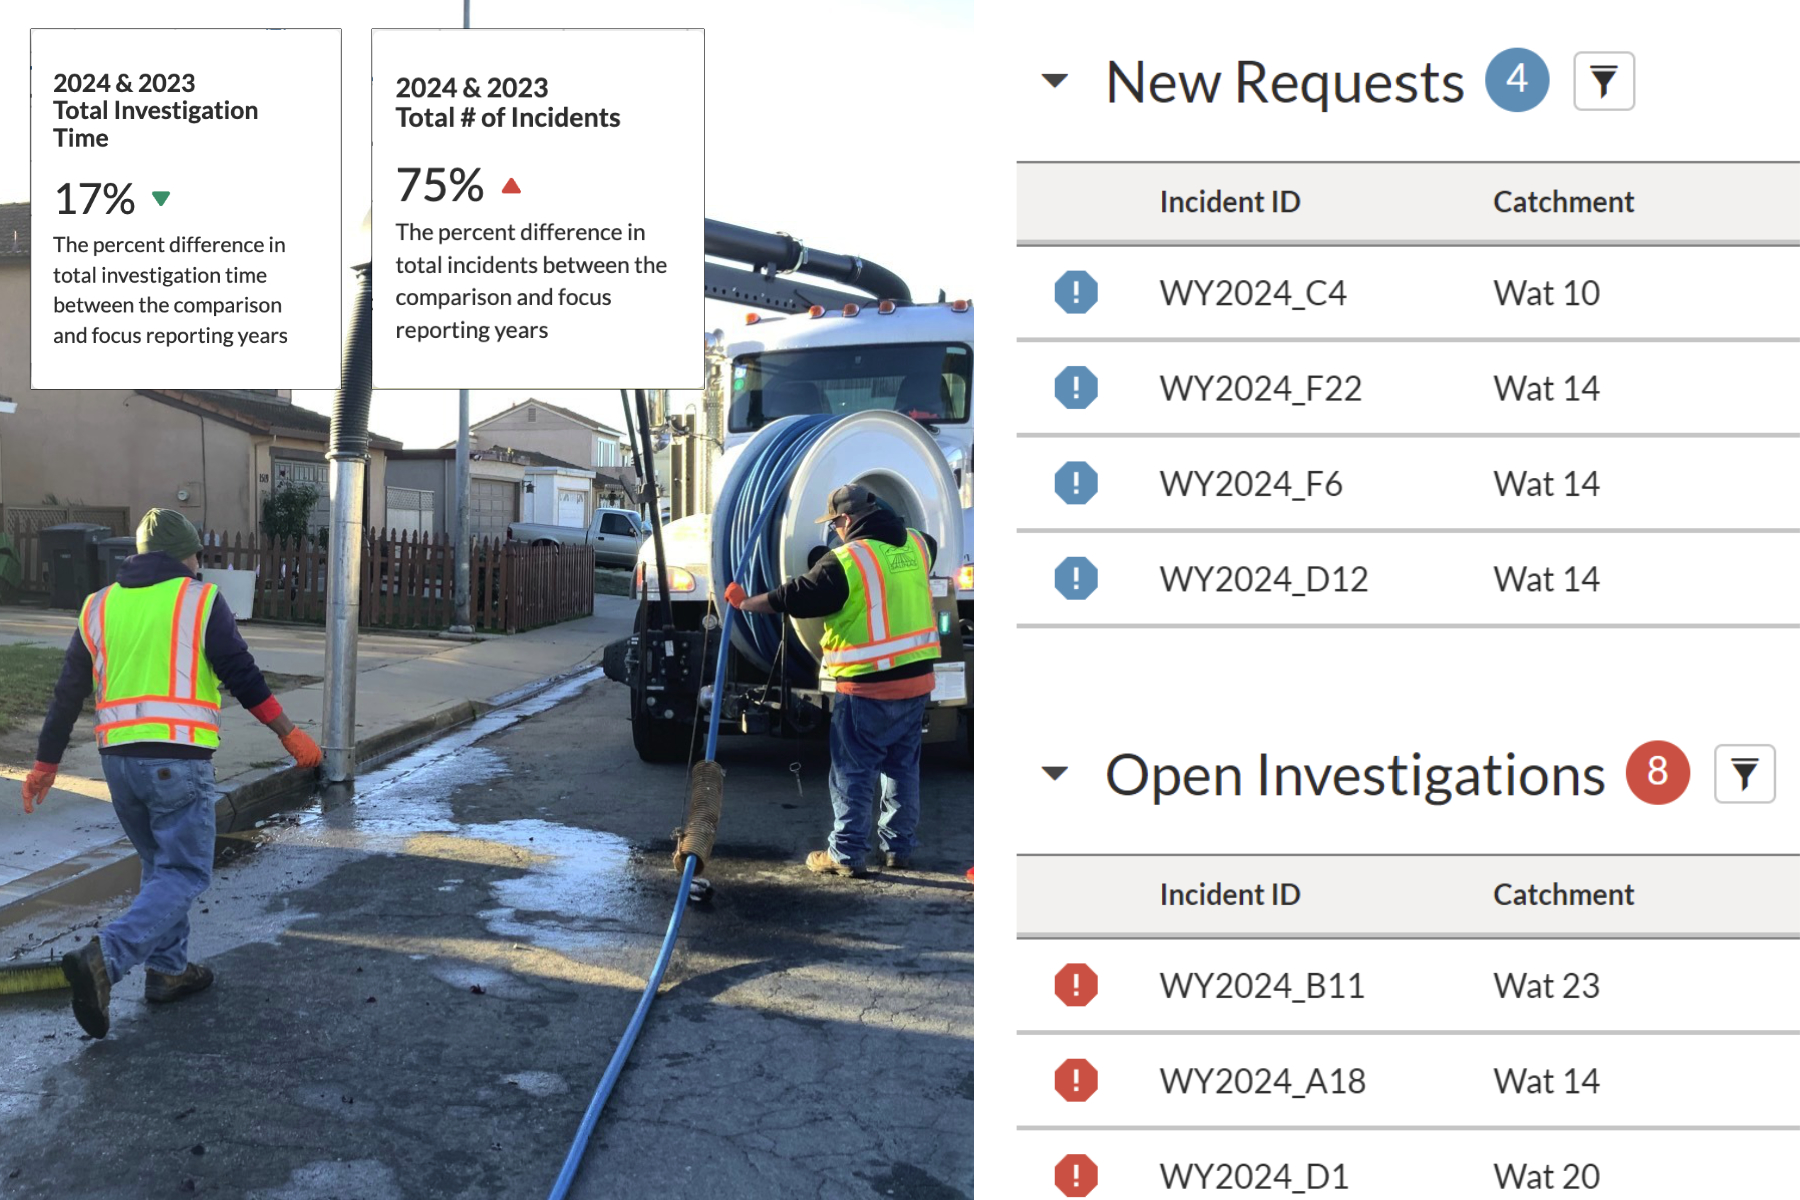Click the New Requests heading
The image size is (1800, 1200).
pos(1284,82)
